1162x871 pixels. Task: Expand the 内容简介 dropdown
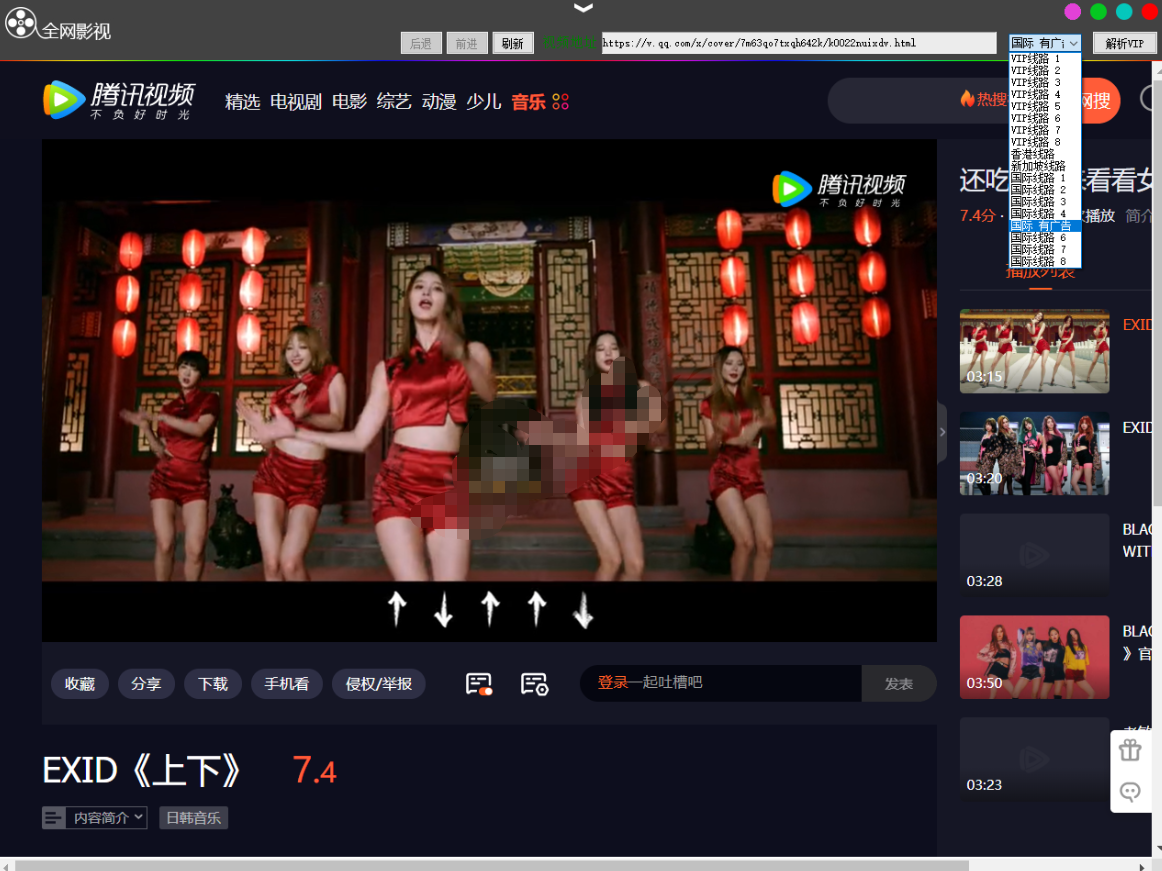coord(107,818)
